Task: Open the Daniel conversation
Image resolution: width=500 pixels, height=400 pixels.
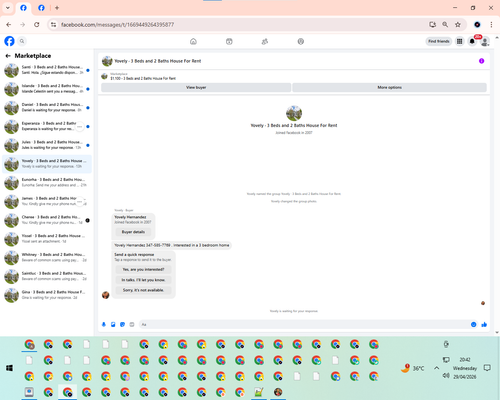Action: click(47, 108)
